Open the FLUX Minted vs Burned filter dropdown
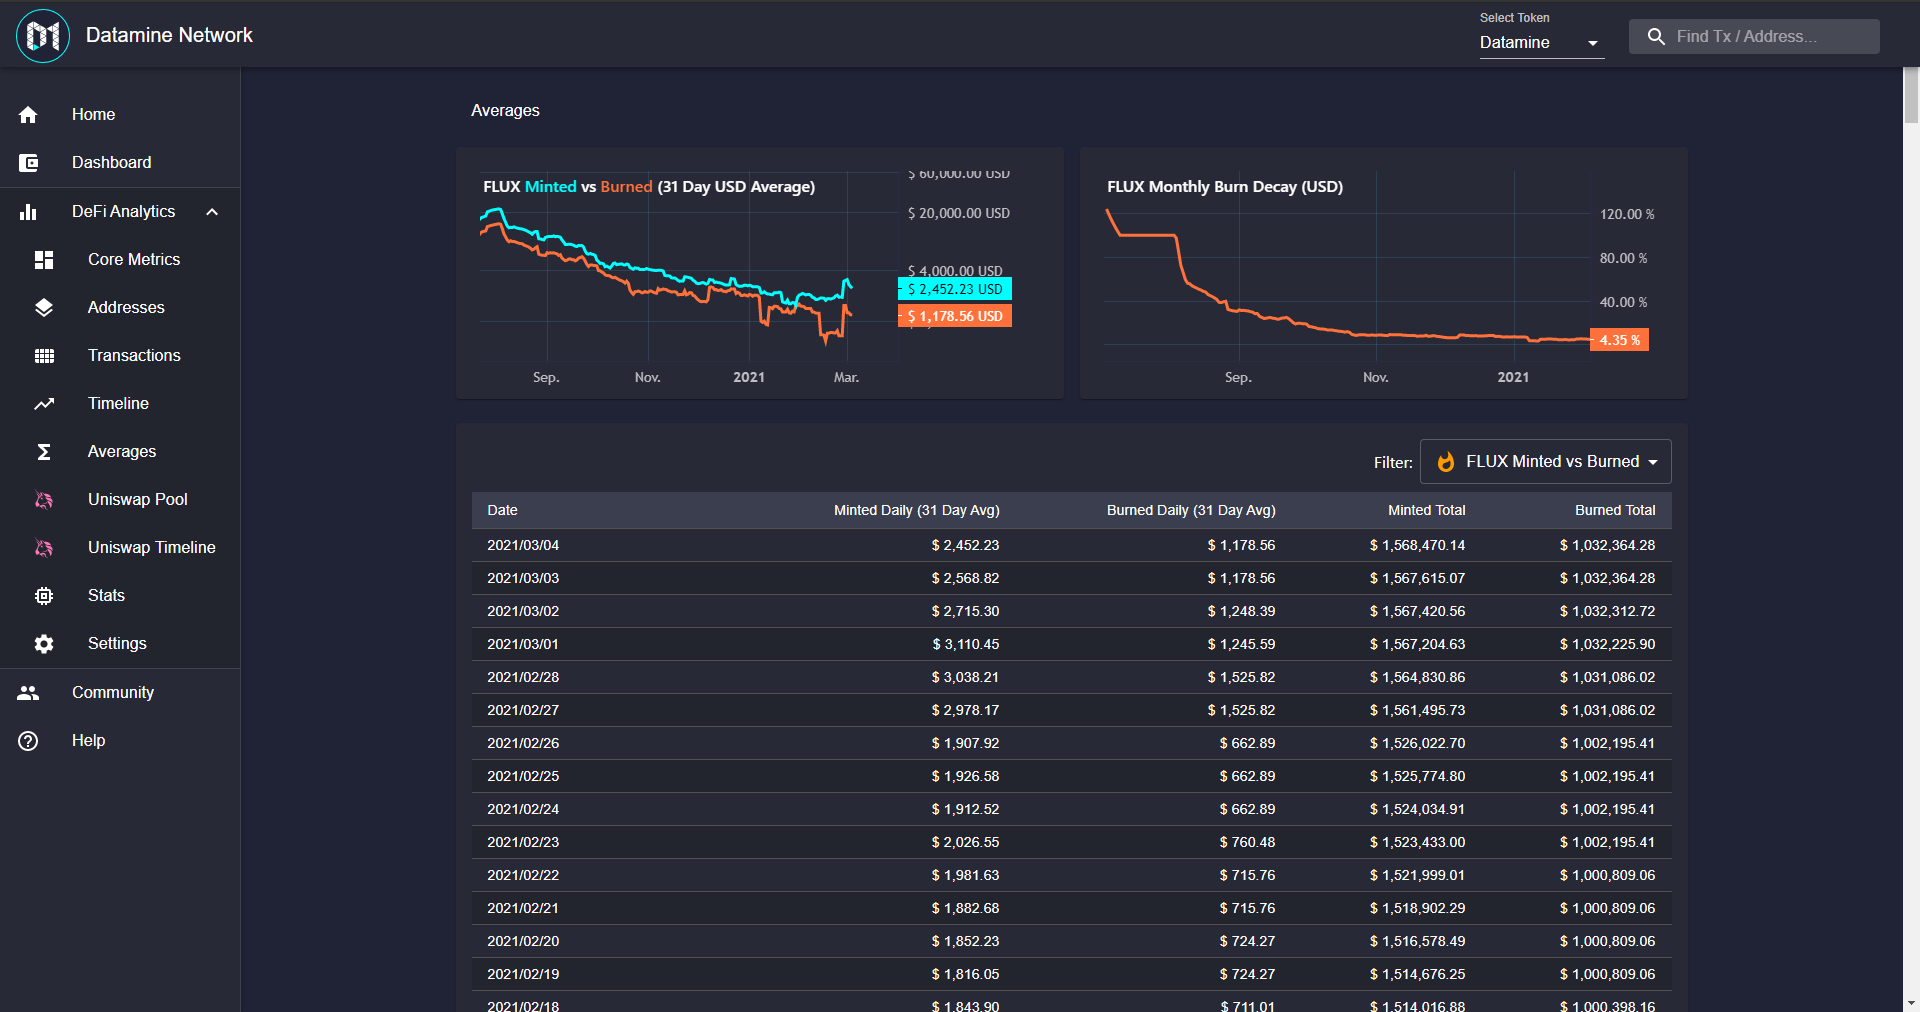This screenshot has width=1920, height=1012. click(1546, 462)
